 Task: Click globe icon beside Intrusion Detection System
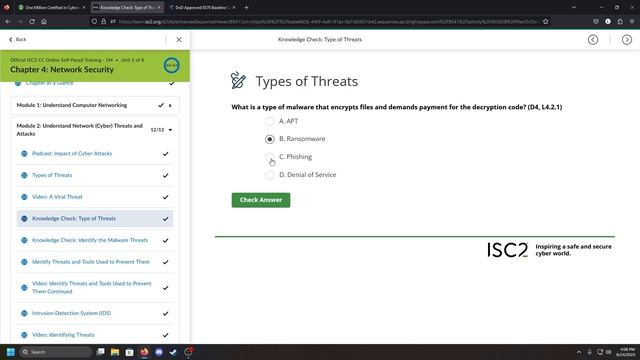point(24,313)
